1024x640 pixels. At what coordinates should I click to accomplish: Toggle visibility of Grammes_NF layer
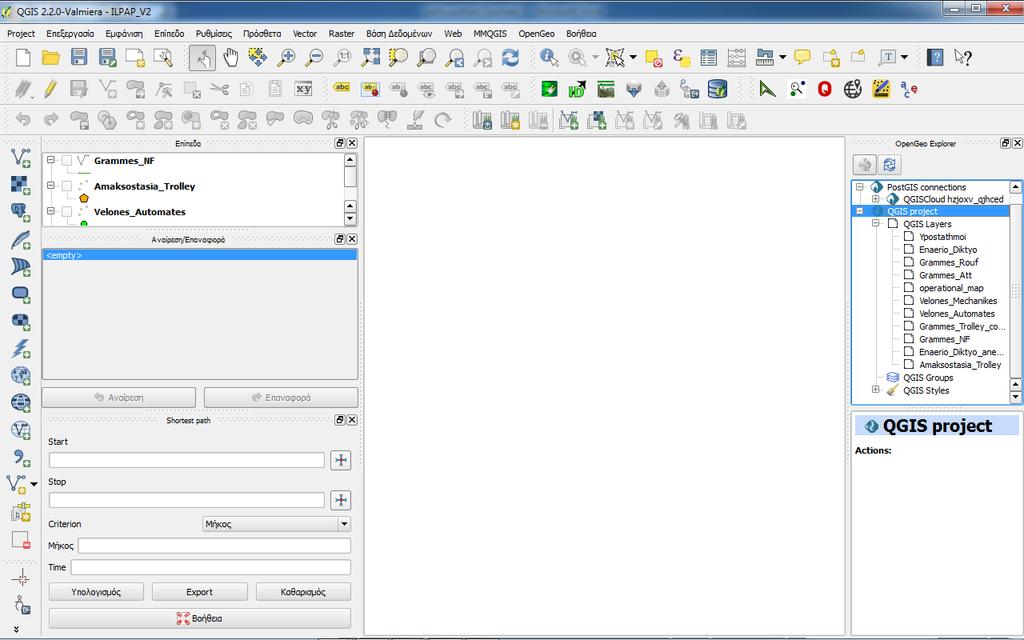(67, 161)
